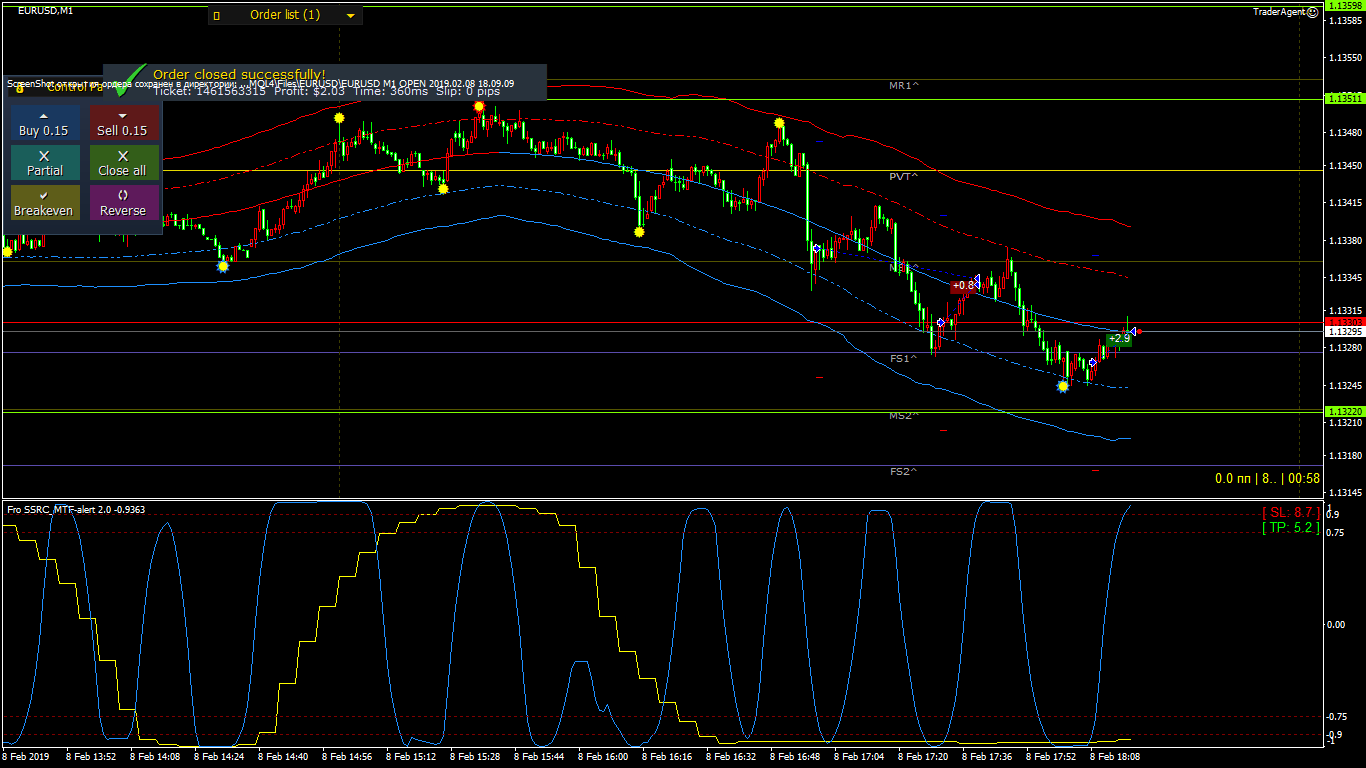
Task: Click the Sell 0.15 button
Action: click(x=124, y=123)
